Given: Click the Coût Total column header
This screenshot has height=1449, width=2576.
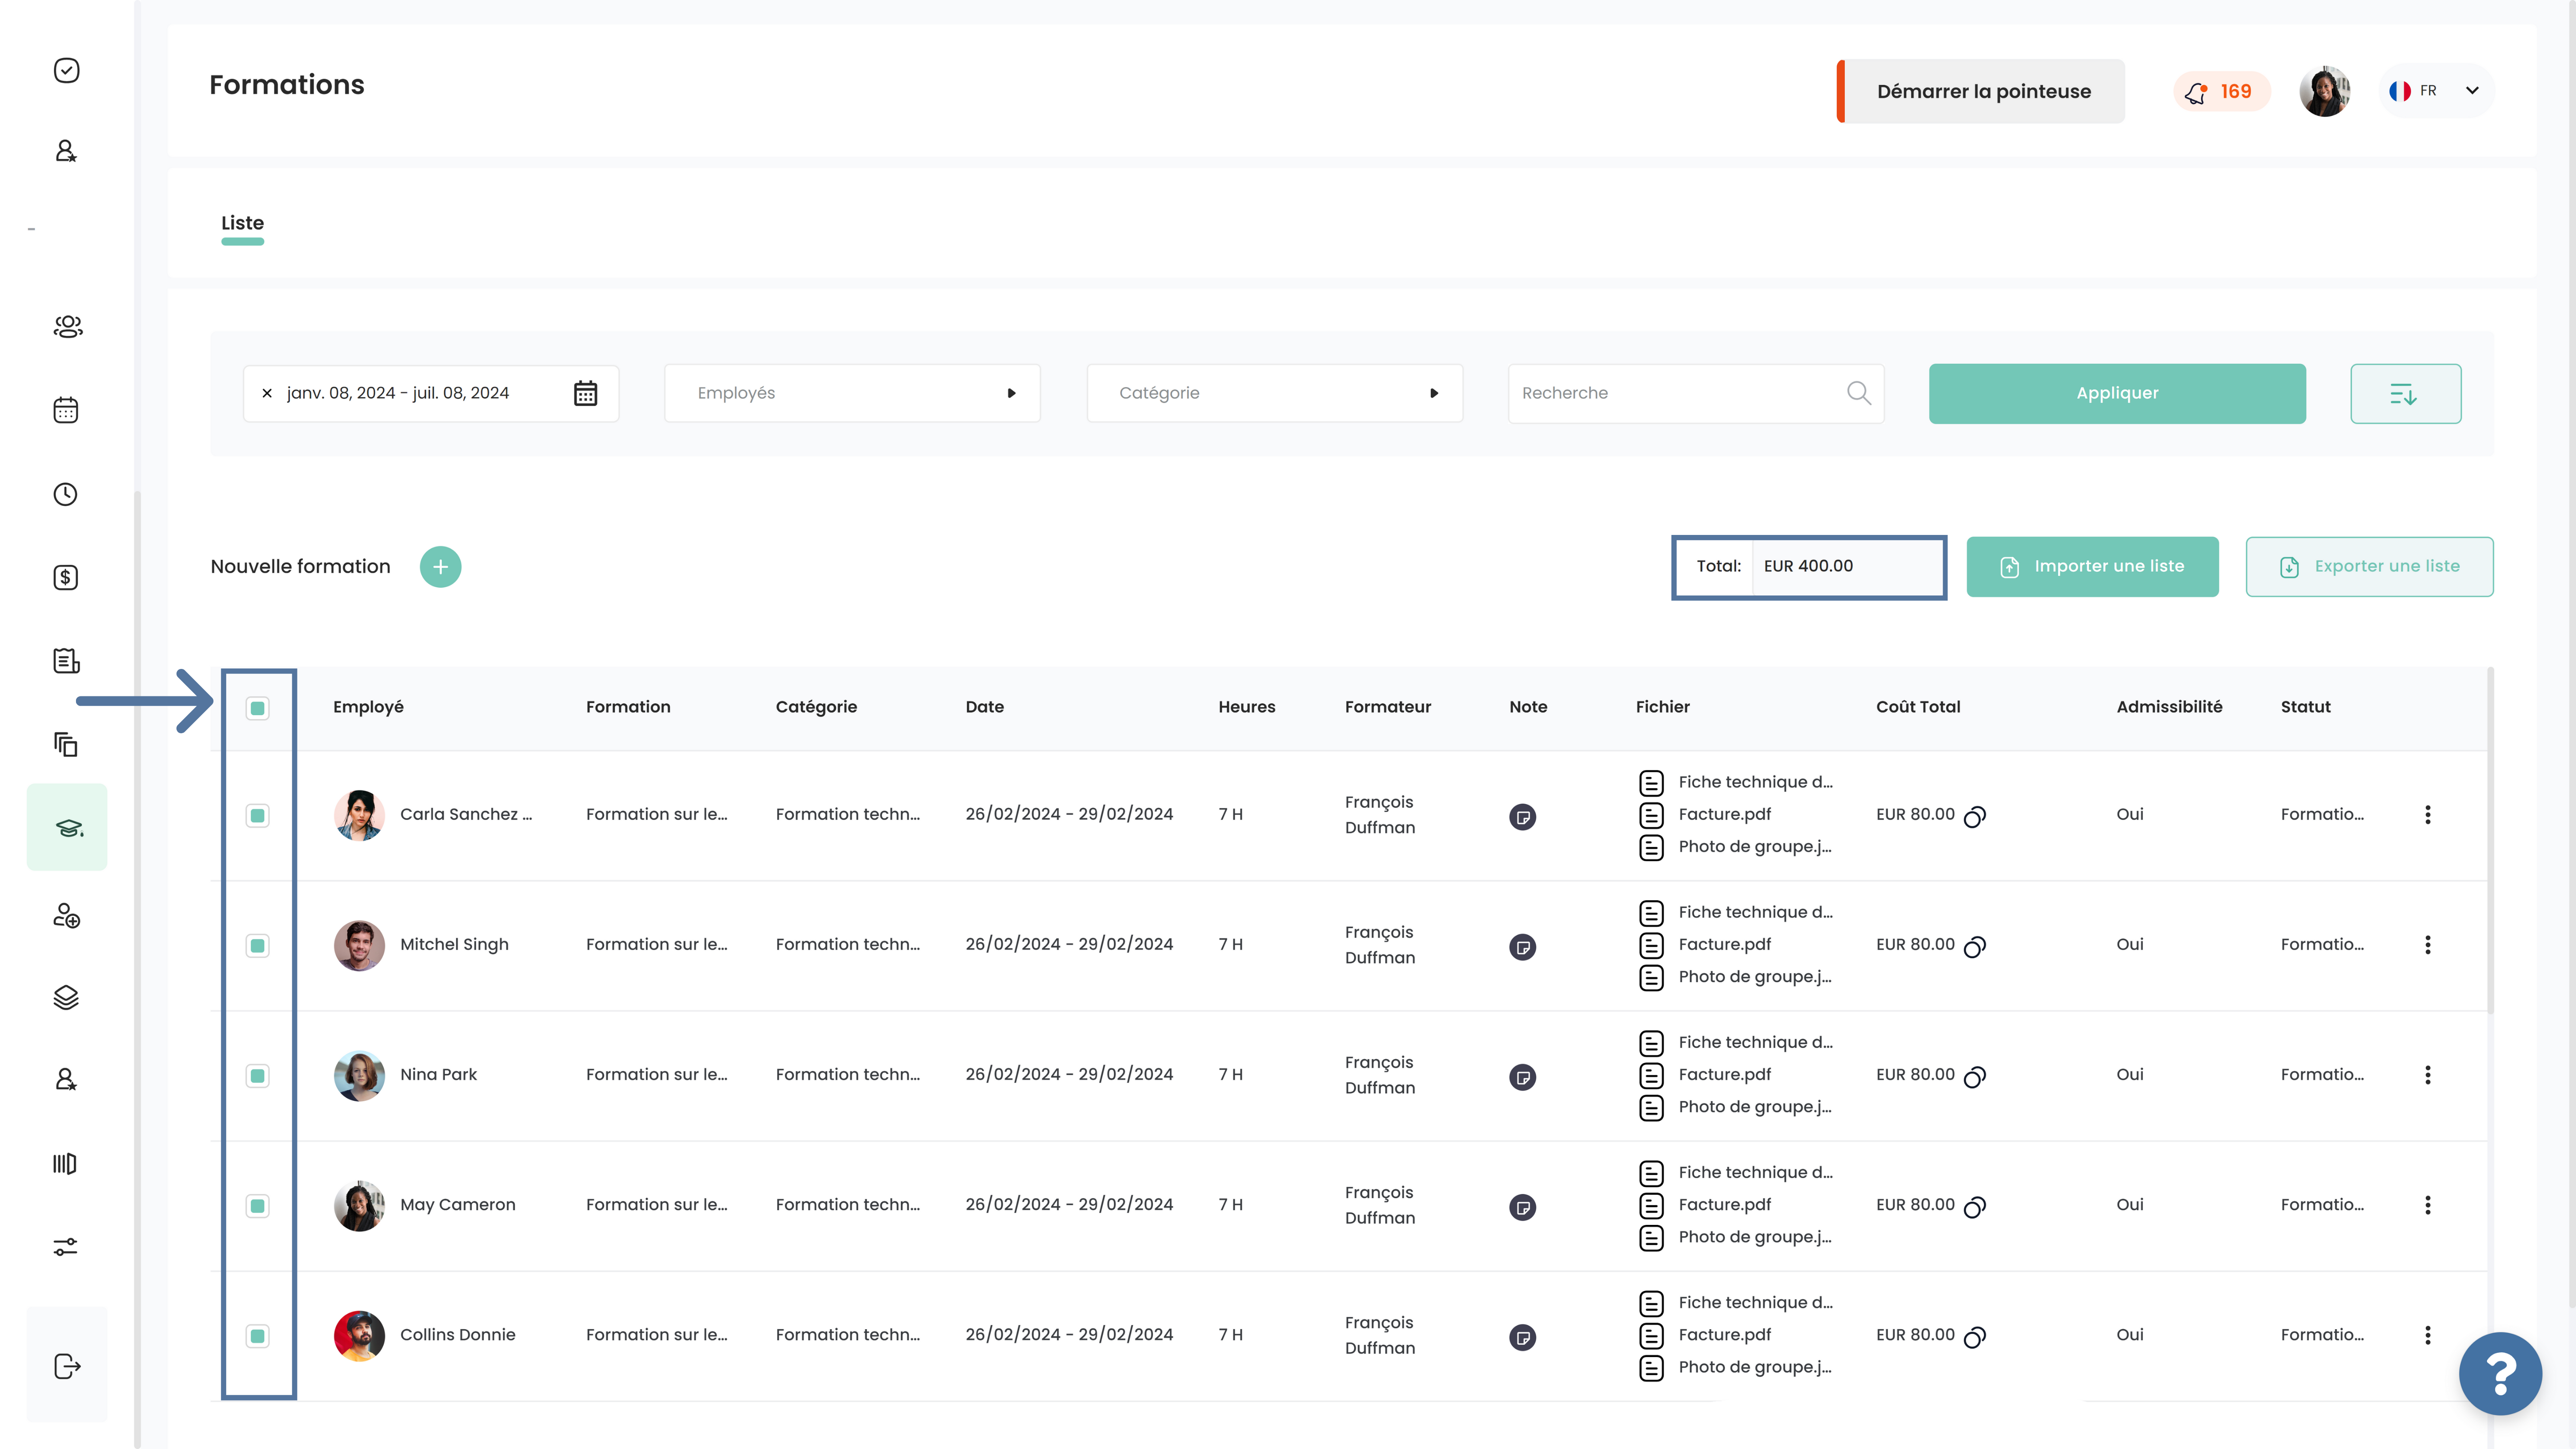Looking at the screenshot, I should pos(1918,707).
